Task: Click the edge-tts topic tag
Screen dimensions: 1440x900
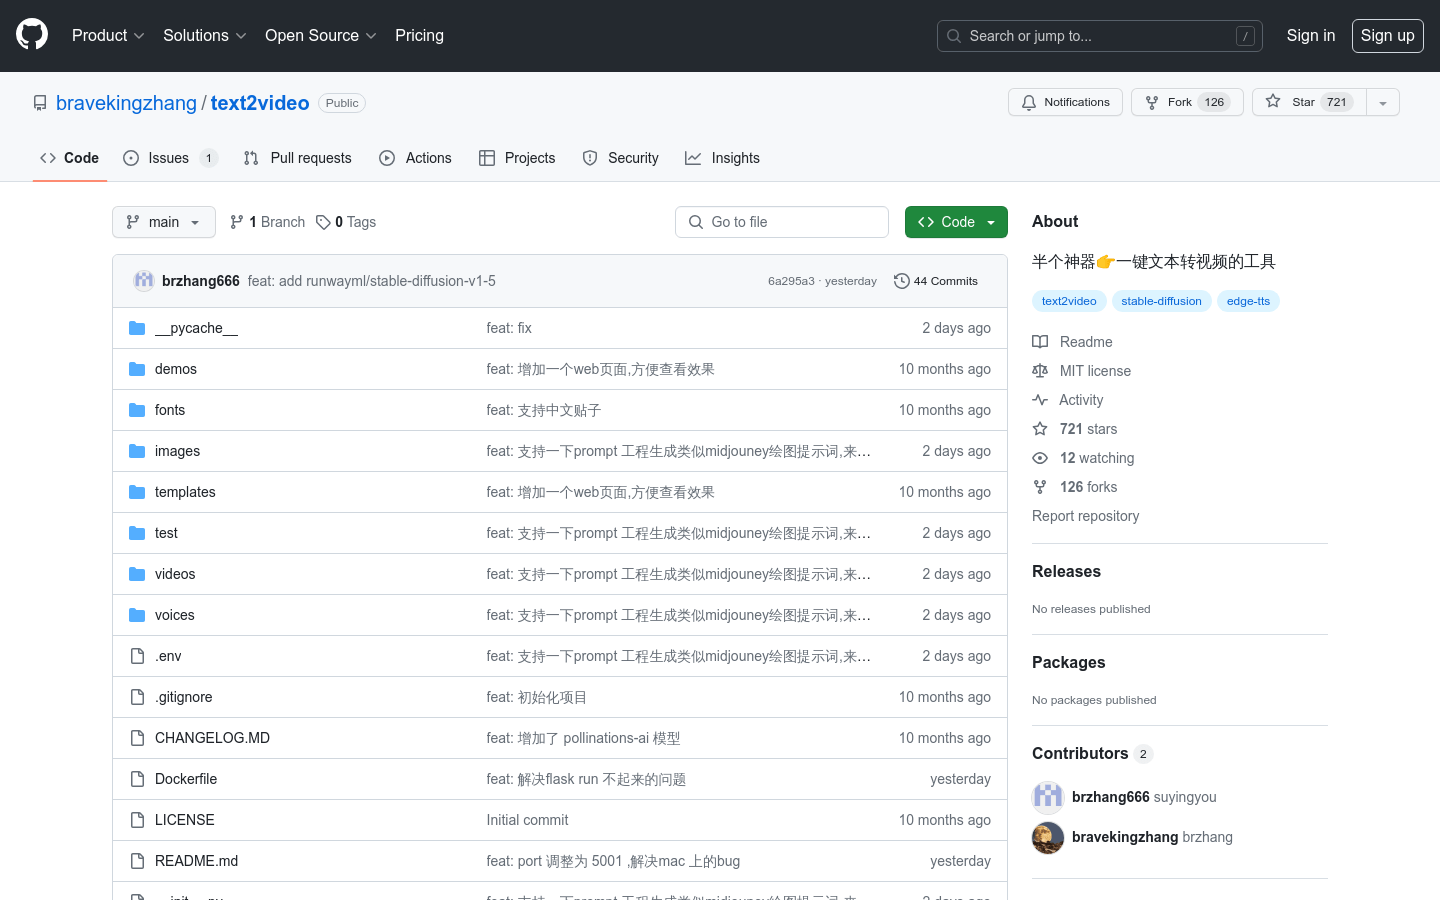Action: (1248, 301)
